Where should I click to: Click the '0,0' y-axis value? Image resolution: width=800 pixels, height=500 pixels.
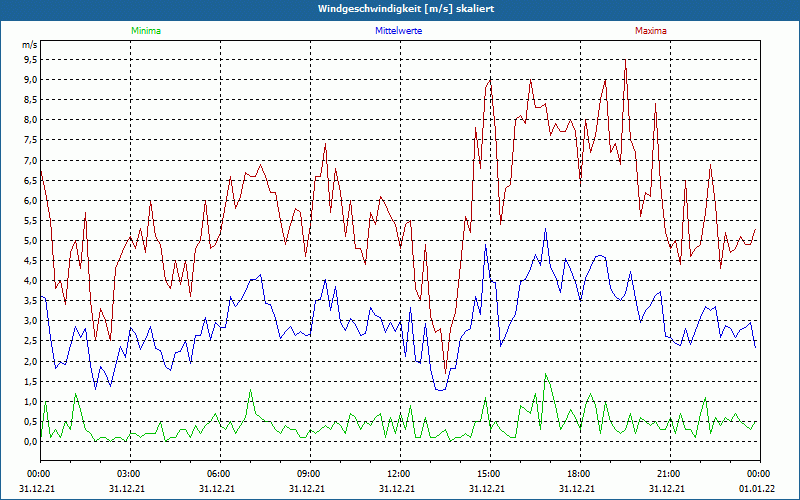coord(31,442)
